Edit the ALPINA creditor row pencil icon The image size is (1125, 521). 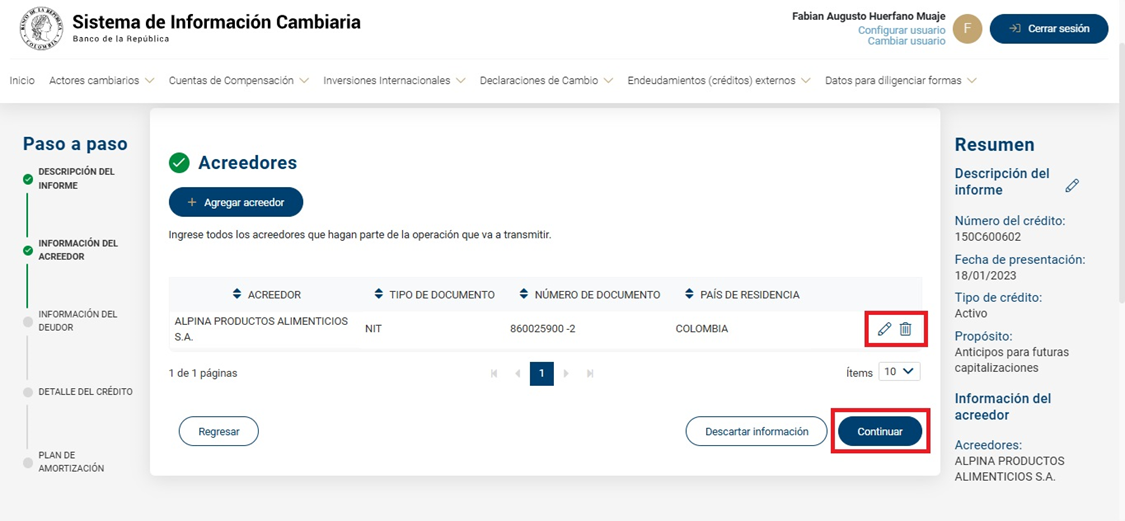click(x=884, y=329)
